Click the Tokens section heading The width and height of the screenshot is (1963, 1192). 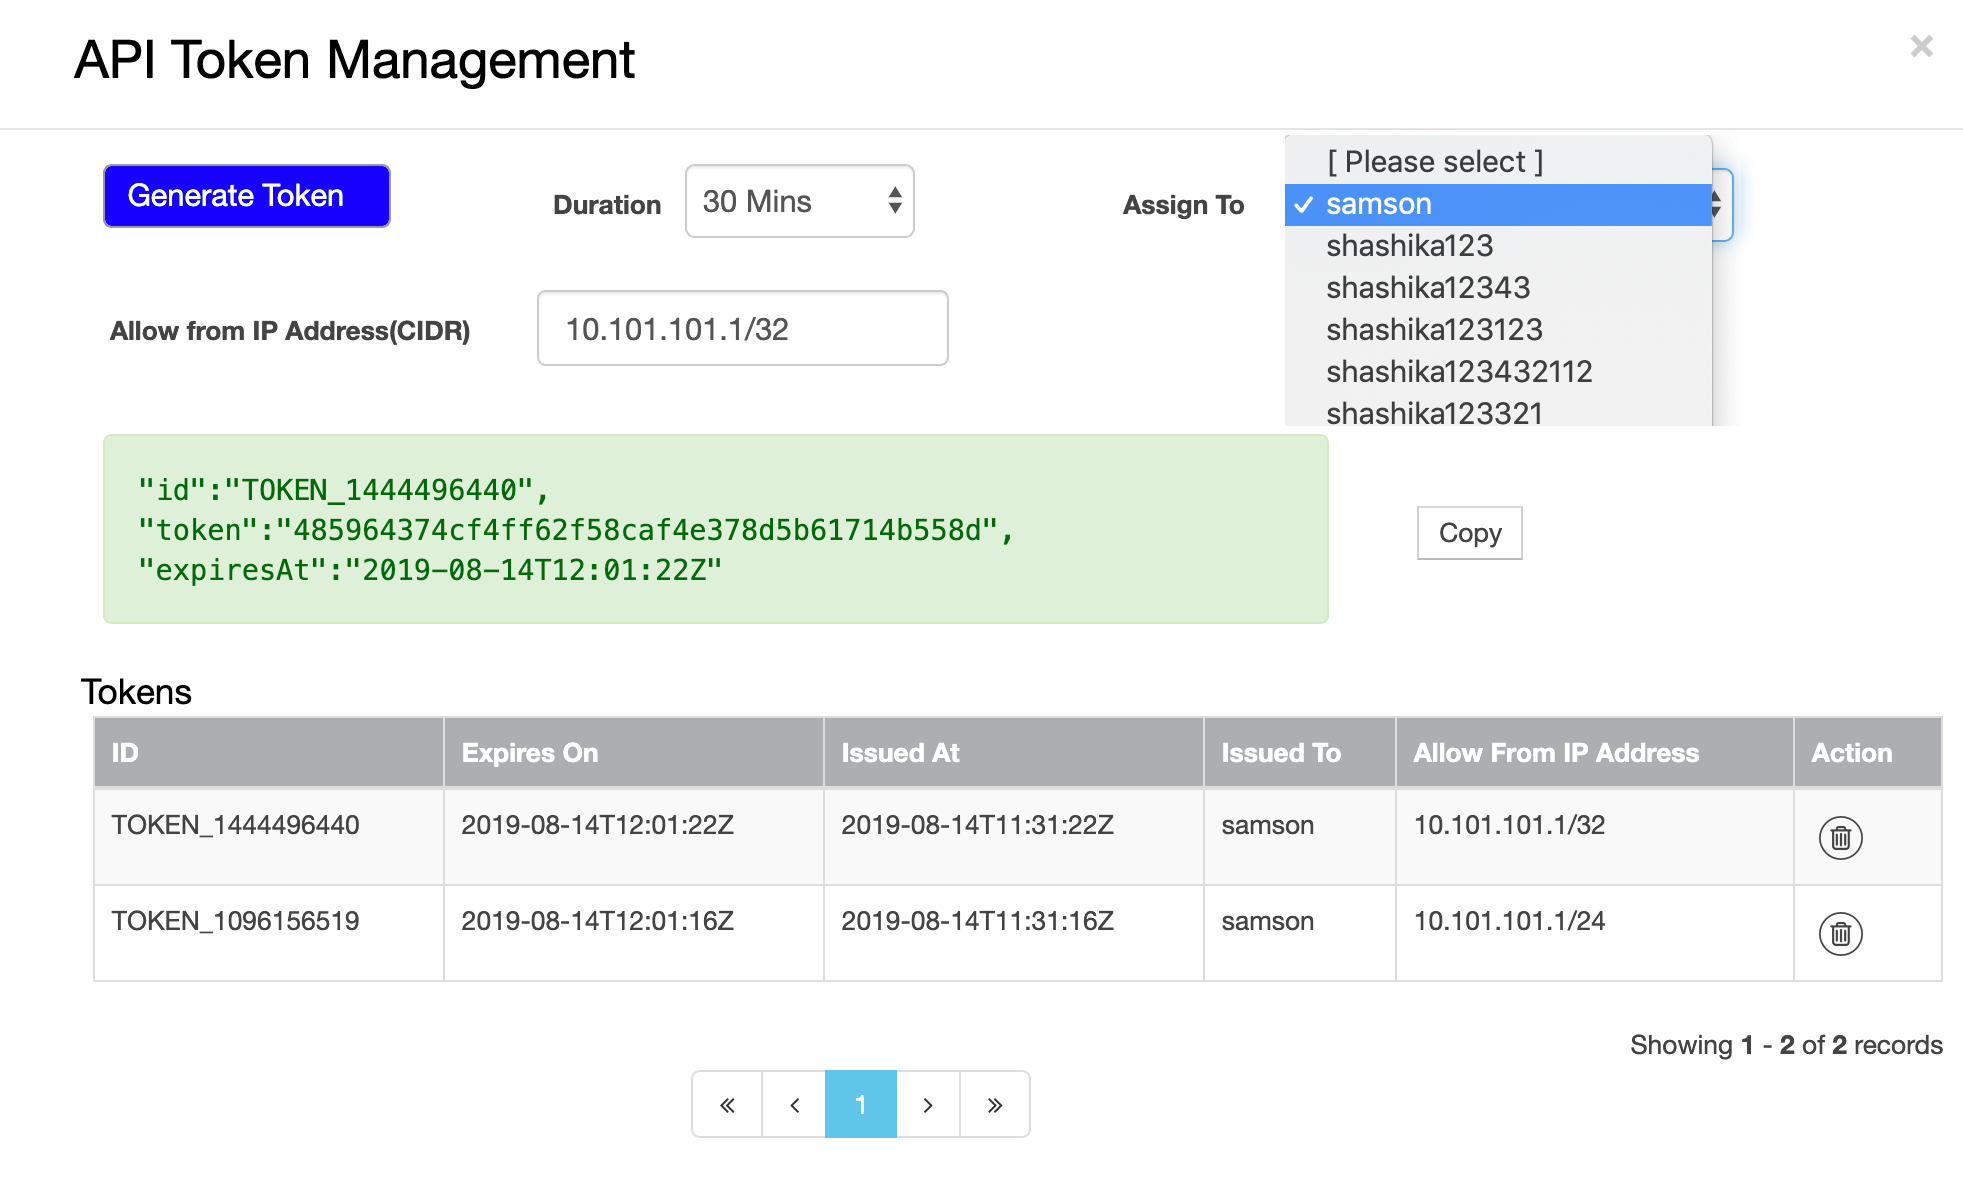point(136,692)
